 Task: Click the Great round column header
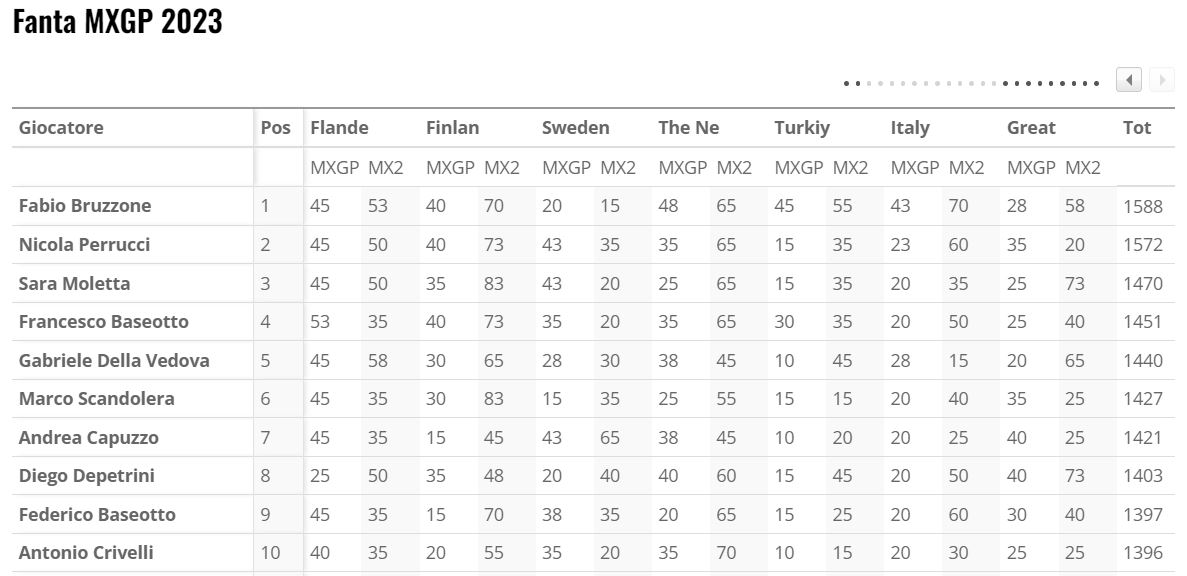pyautogui.click(x=1031, y=128)
